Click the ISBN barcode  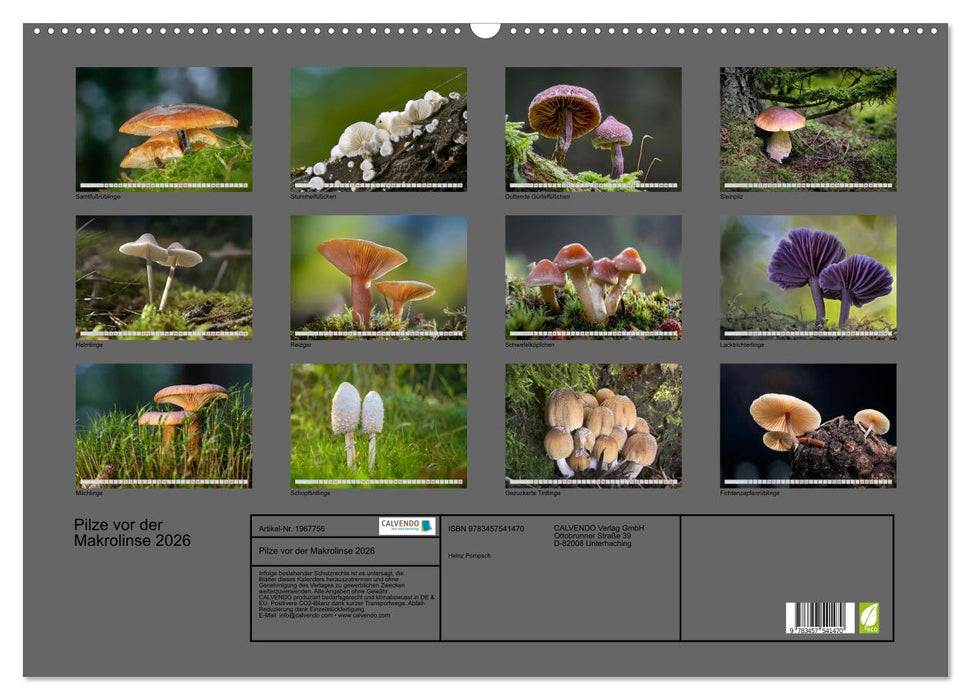(x=819, y=618)
